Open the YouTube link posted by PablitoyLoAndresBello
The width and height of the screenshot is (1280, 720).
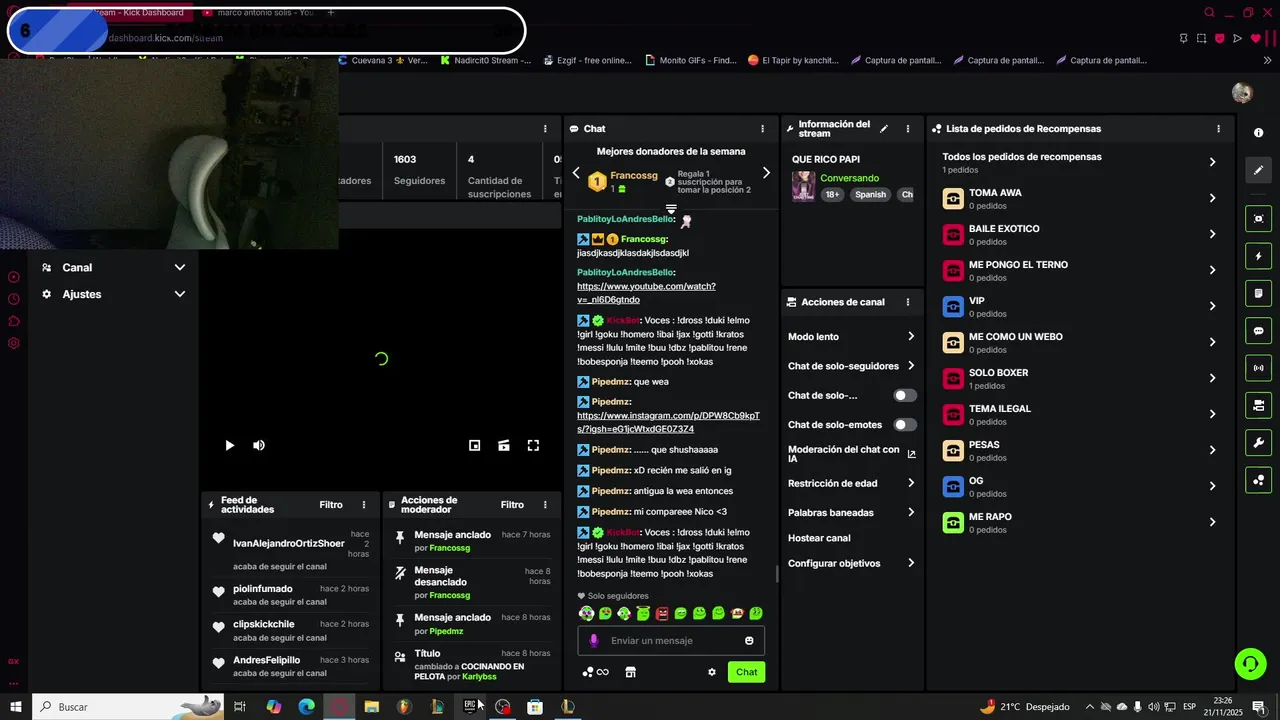click(x=646, y=293)
